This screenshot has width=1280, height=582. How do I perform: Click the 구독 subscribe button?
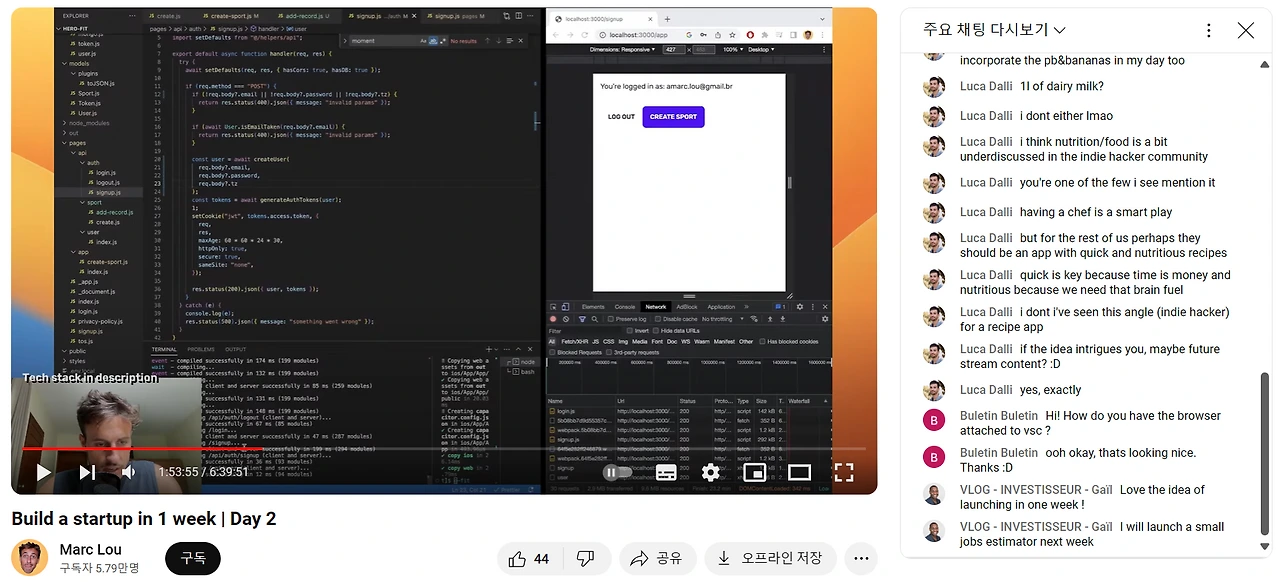point(192,558)
